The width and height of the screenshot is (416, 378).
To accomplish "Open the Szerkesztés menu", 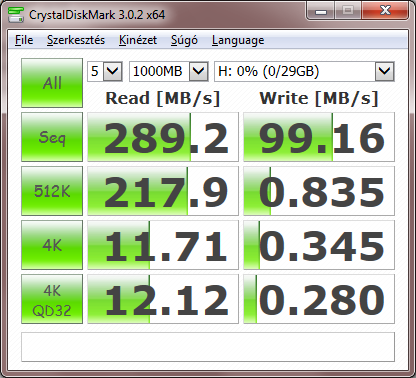I will [76, 40].
